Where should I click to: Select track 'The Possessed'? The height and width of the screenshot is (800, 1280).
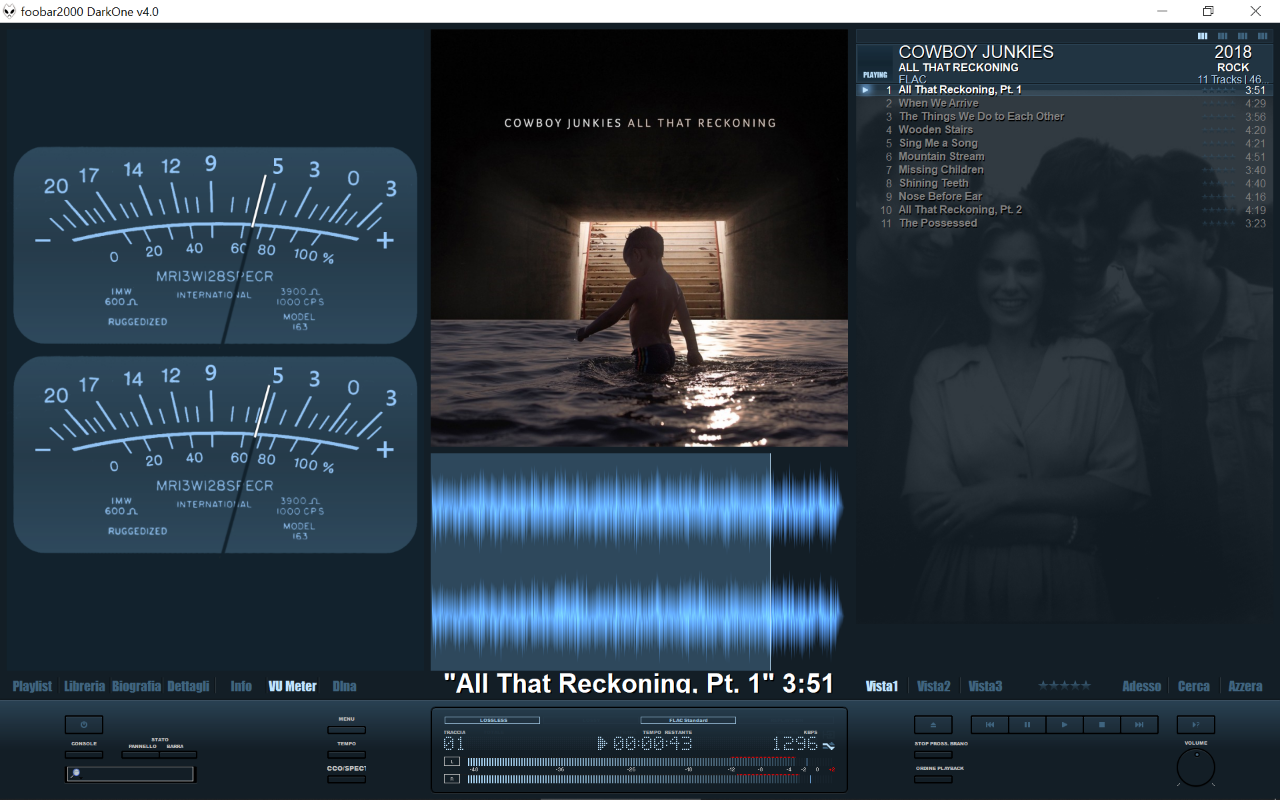1063,223
